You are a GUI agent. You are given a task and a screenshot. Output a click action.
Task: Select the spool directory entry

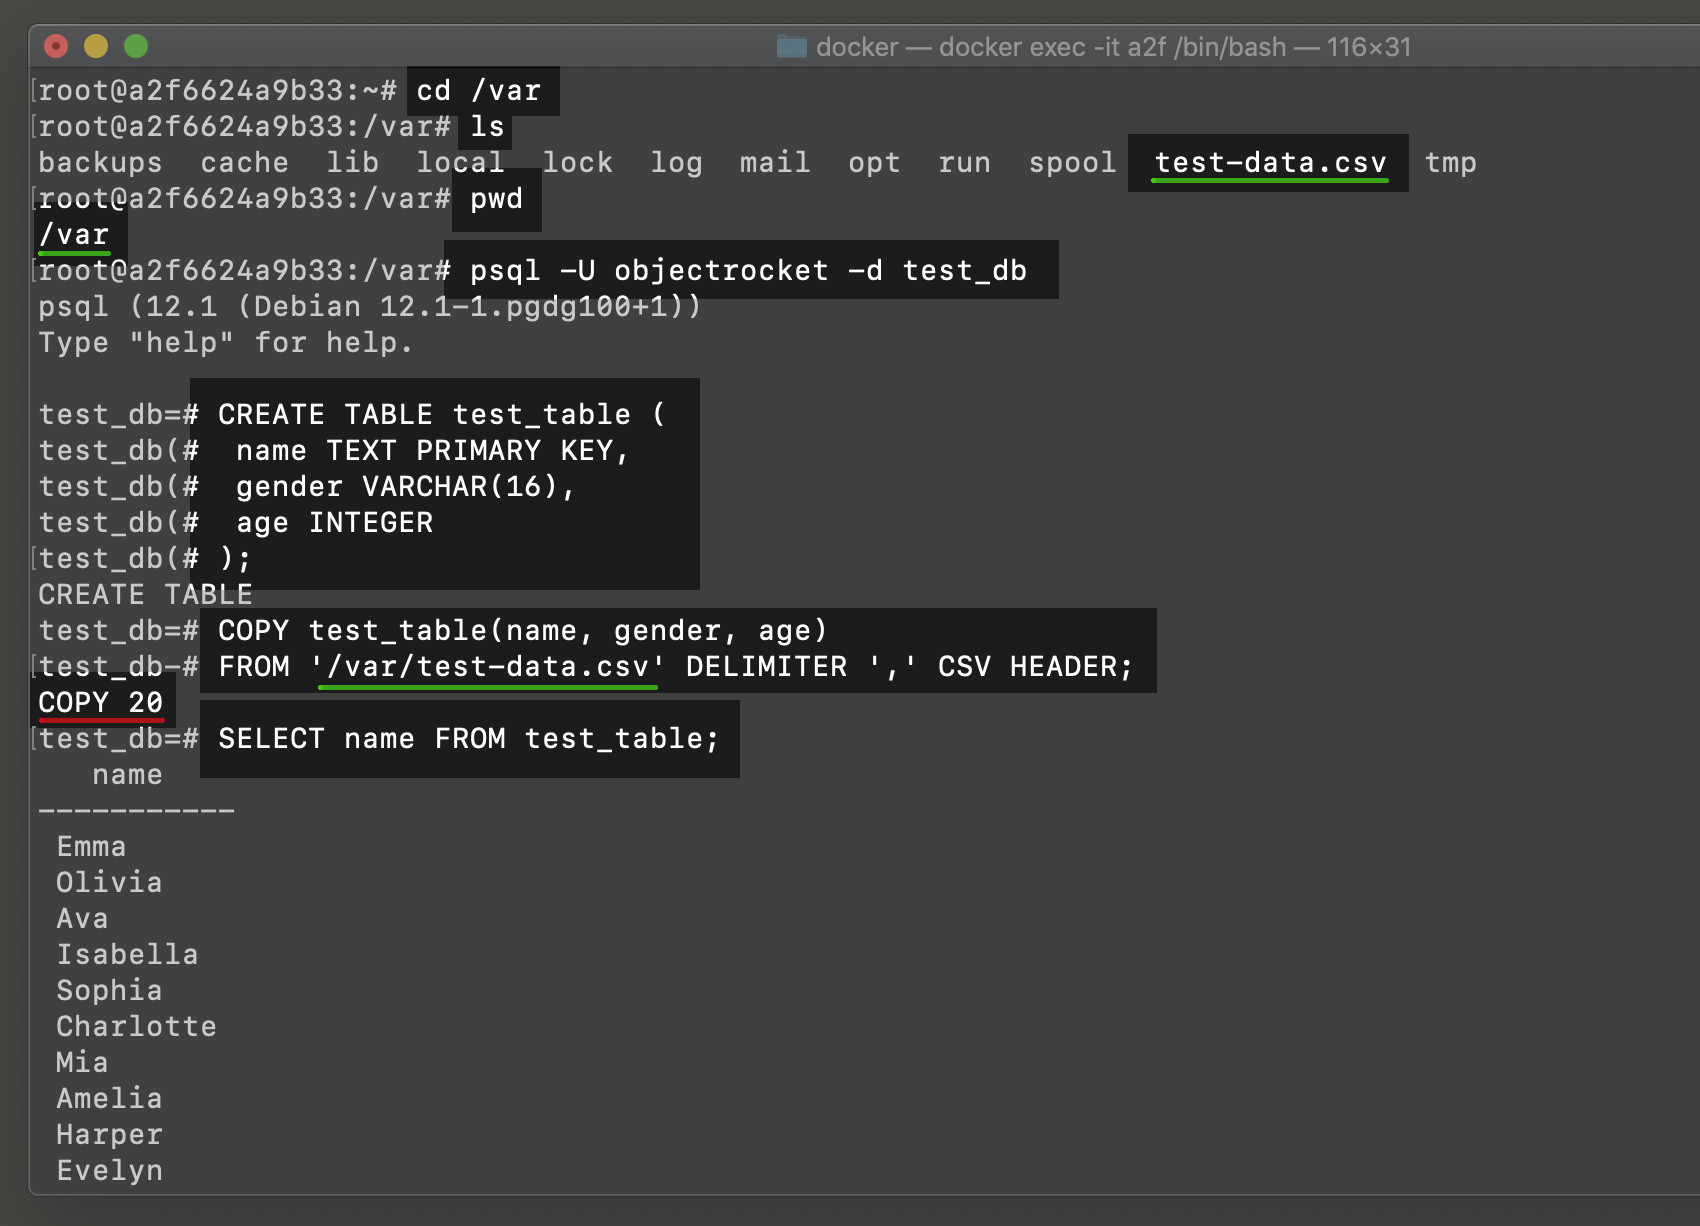[1071, 163]
